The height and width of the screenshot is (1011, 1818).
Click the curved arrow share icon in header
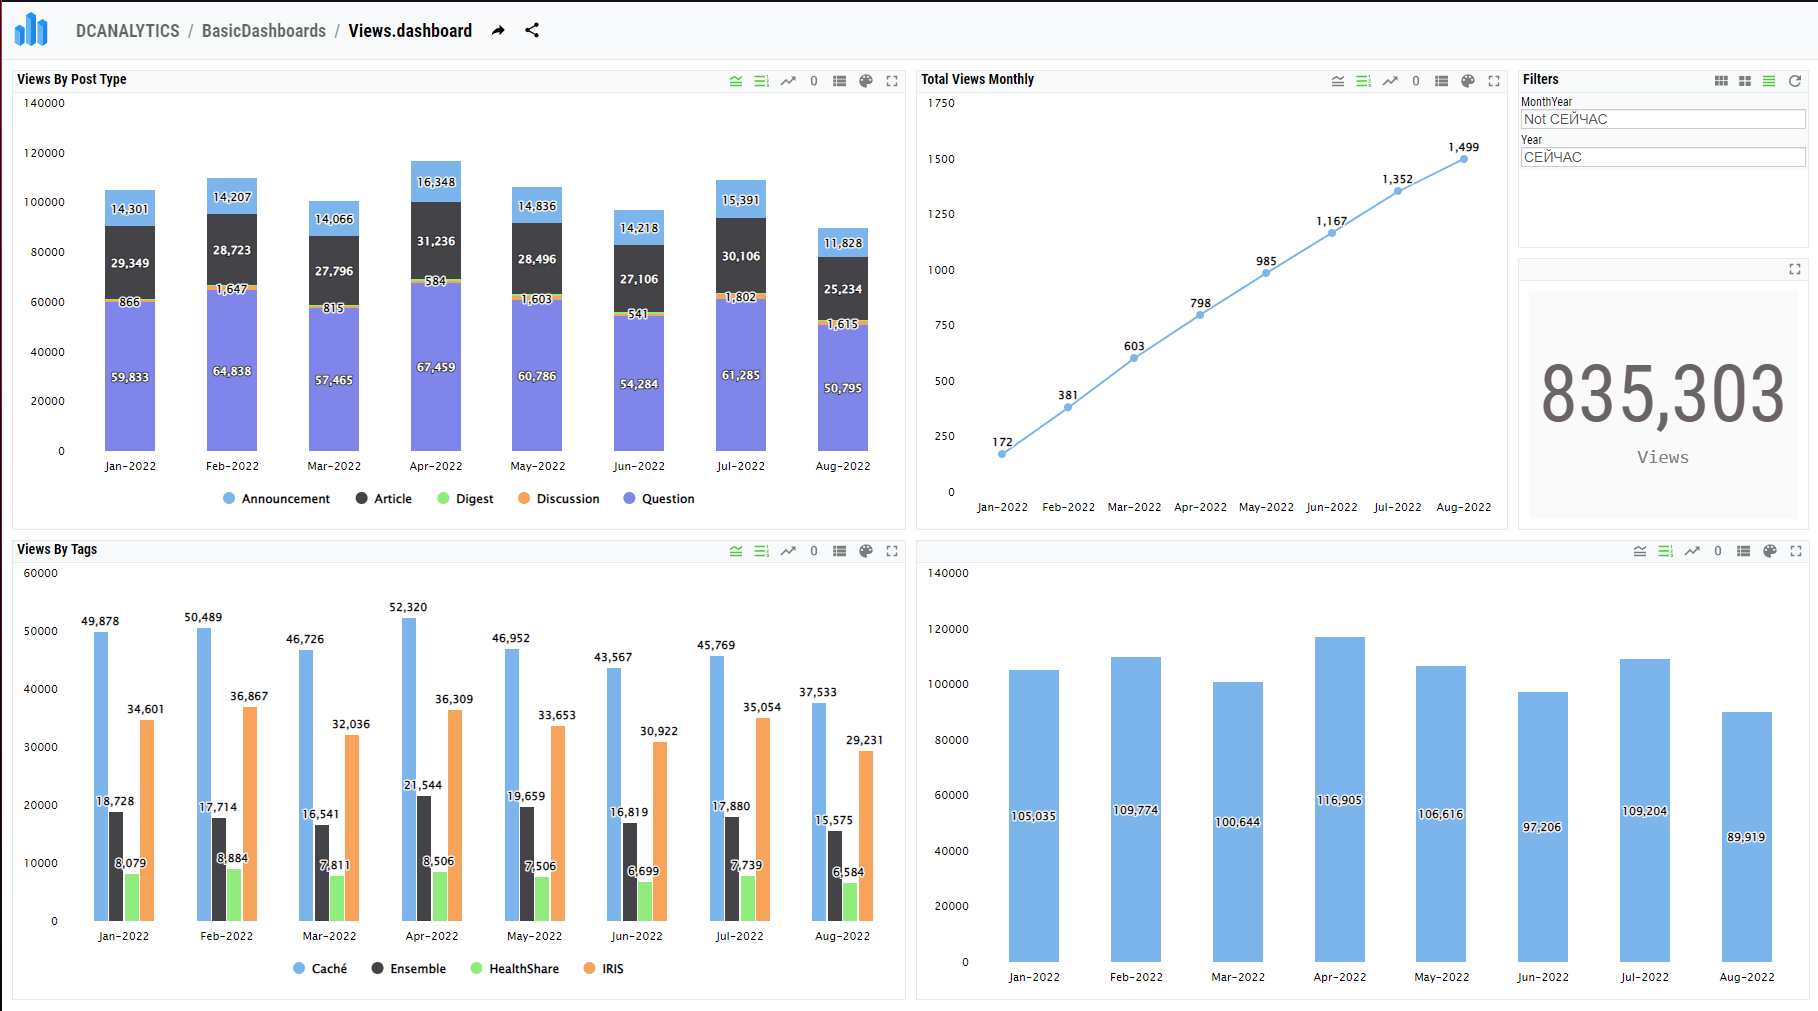pos(498,31)
